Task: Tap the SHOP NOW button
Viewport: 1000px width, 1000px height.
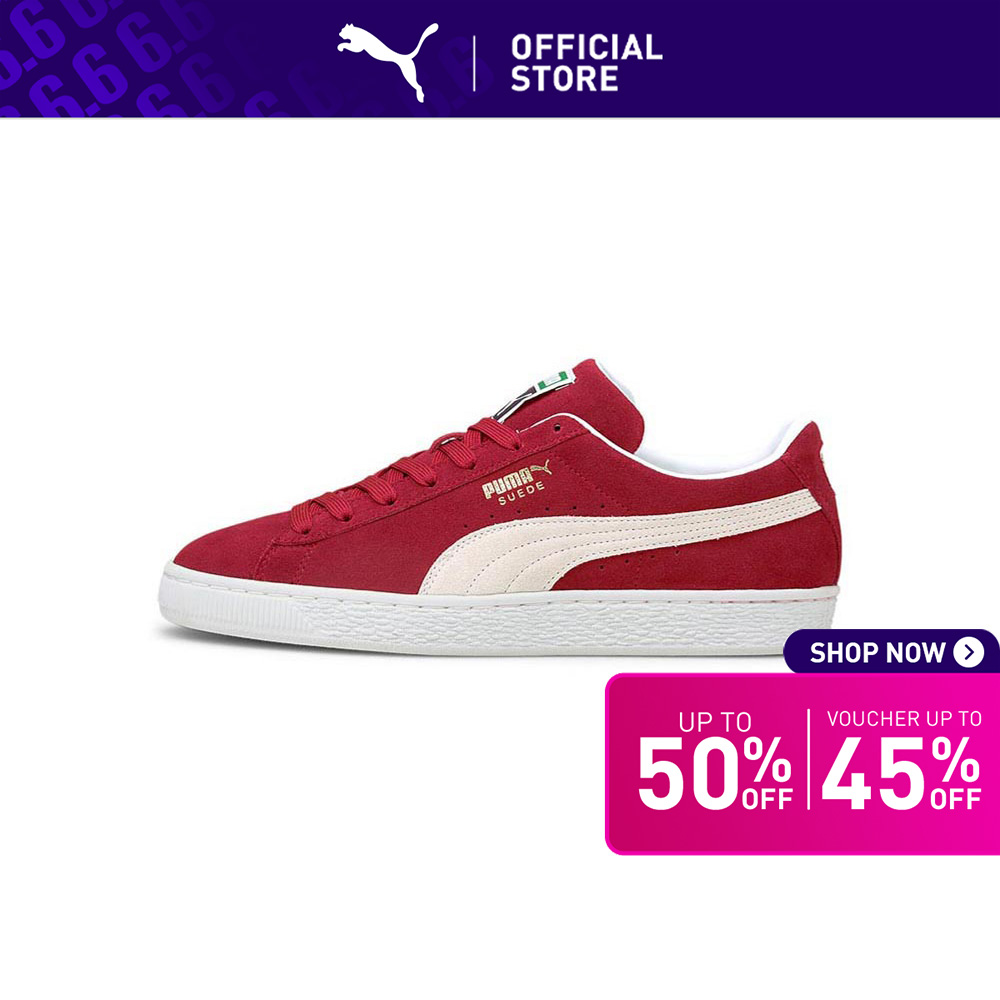Action: pos(892,652)
